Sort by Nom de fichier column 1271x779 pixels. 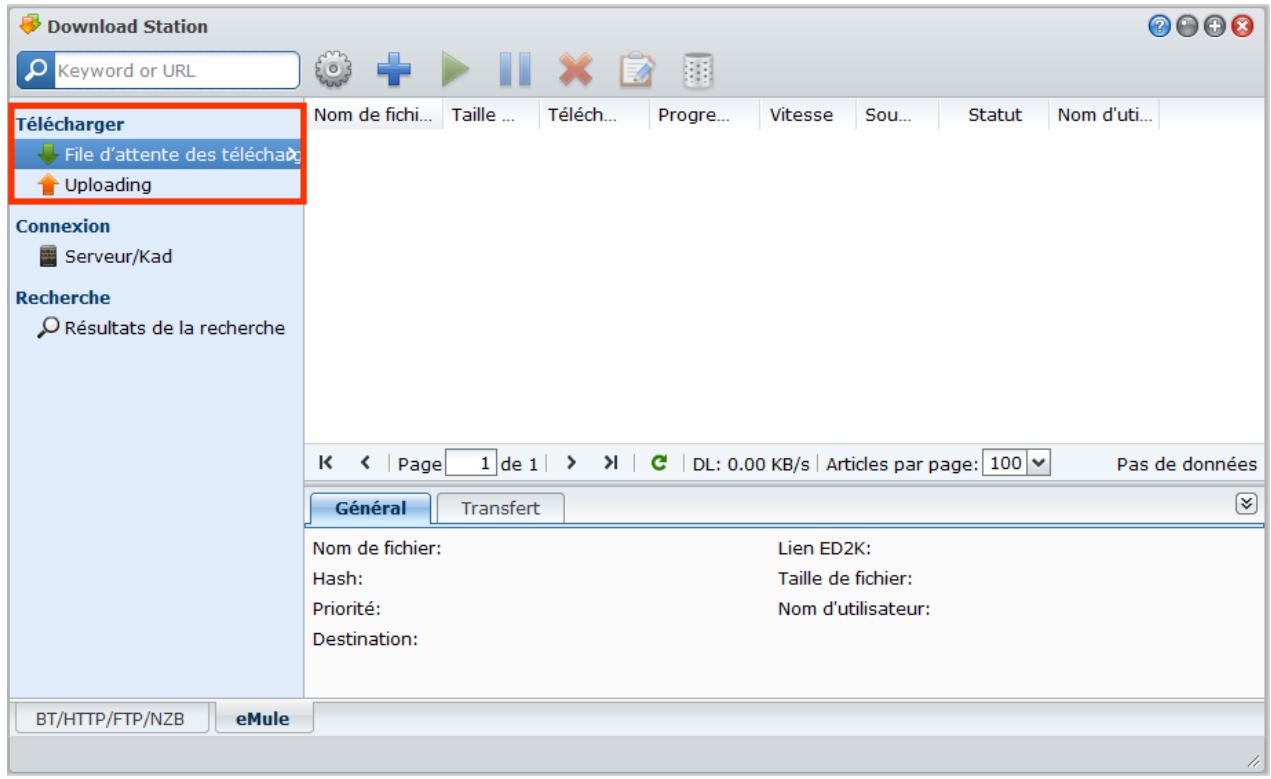coord(373,116)
